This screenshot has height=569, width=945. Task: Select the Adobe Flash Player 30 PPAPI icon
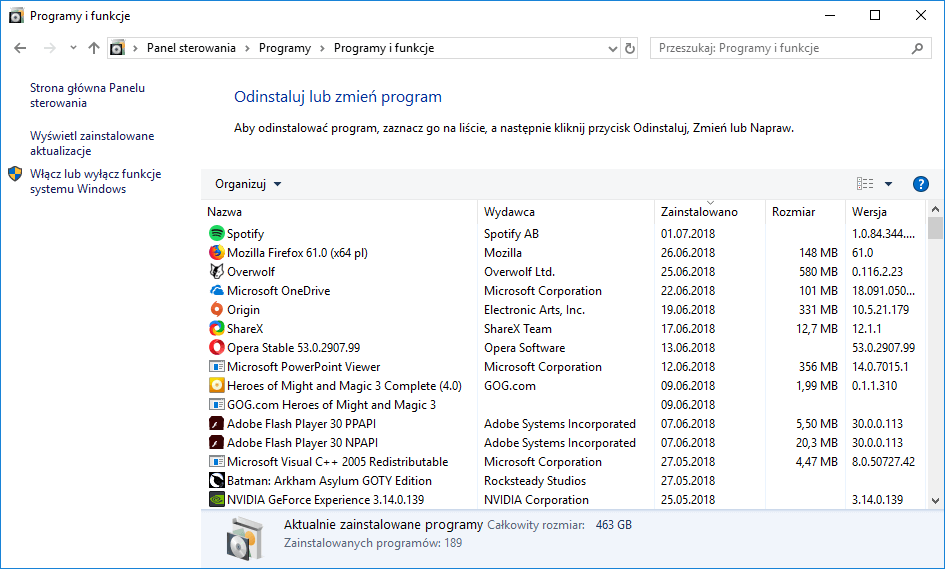[216, 423]
